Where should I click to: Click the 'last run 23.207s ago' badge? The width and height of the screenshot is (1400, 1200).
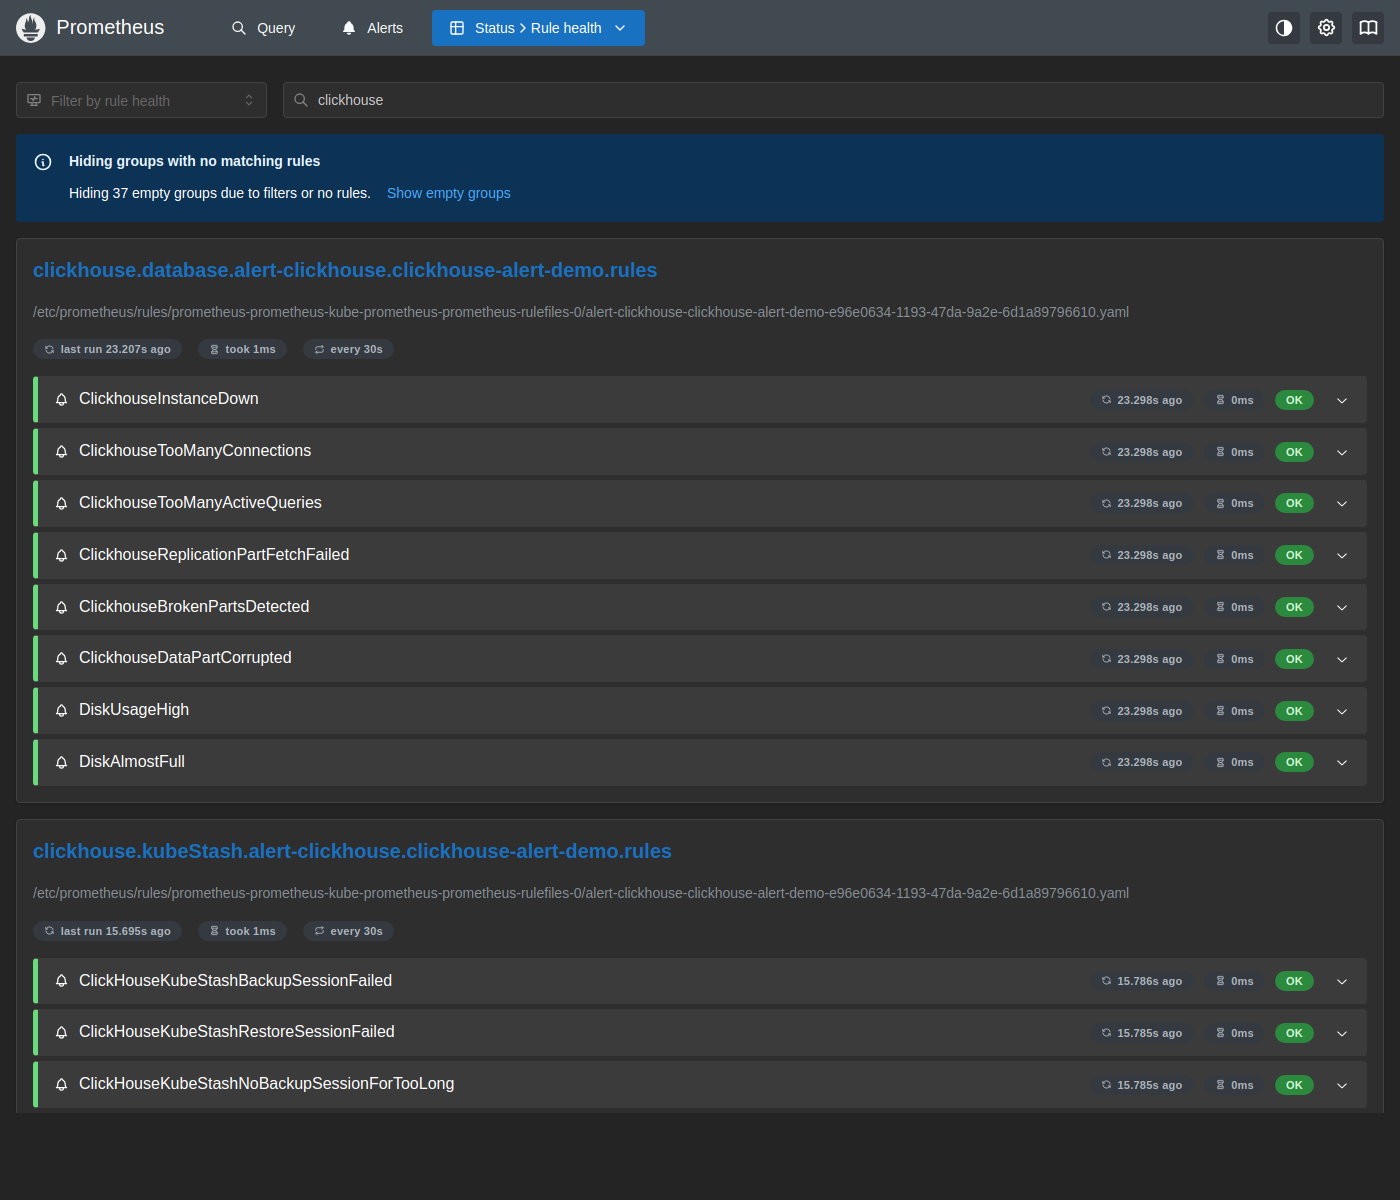click(x=107, y=349)
